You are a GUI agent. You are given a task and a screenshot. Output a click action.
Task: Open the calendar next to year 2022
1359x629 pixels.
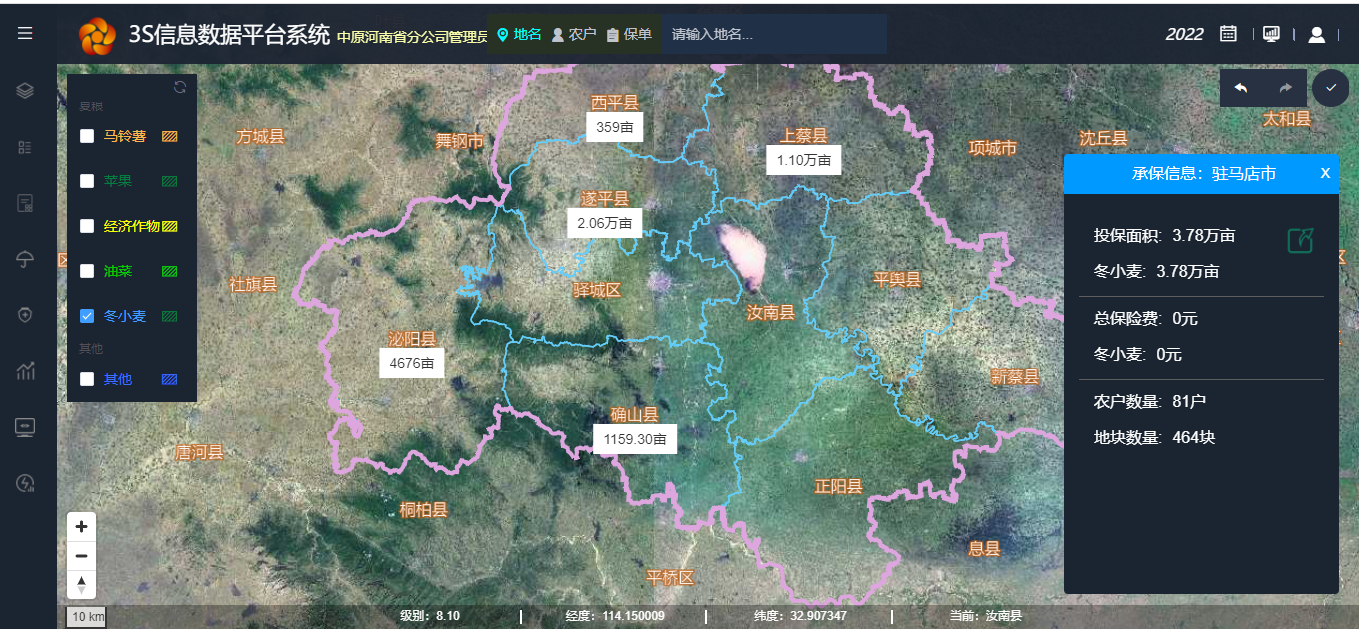click(1228, 34)
